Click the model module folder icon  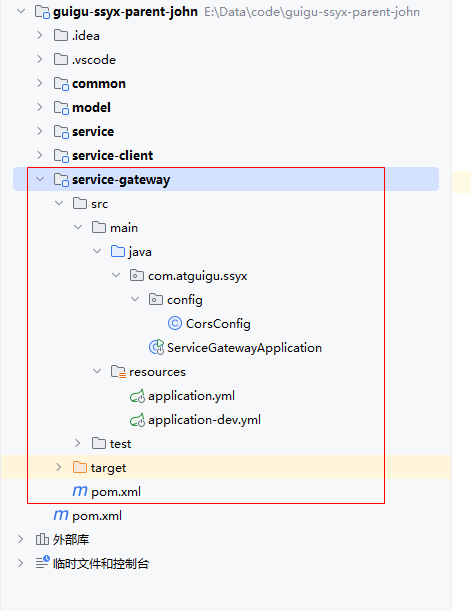[x=61, y=108]
